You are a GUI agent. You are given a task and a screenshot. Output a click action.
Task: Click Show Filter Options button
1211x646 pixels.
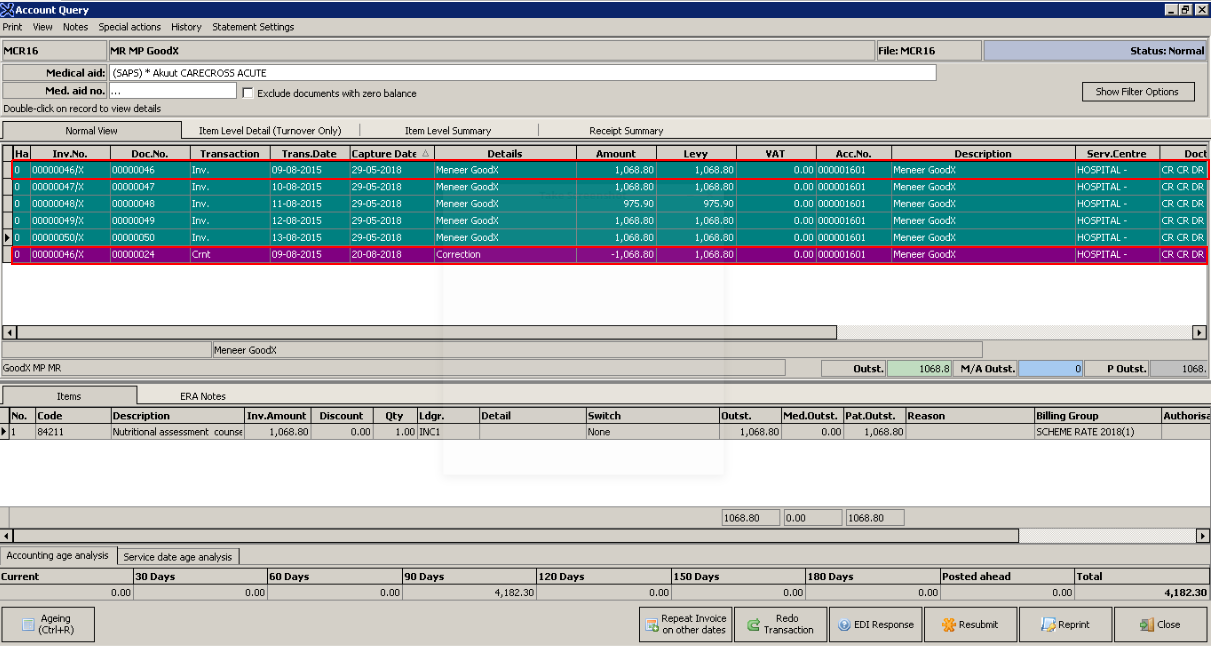tap(1137, 92)
